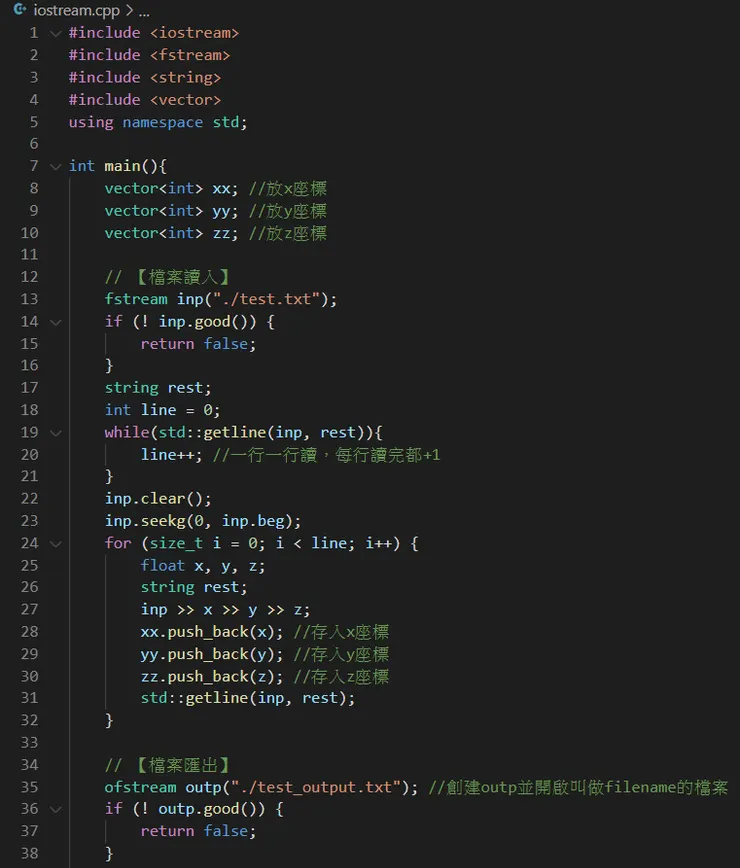Click the comment starting "//創建outp並開啟"
The image size is (740, 868).
578,787
